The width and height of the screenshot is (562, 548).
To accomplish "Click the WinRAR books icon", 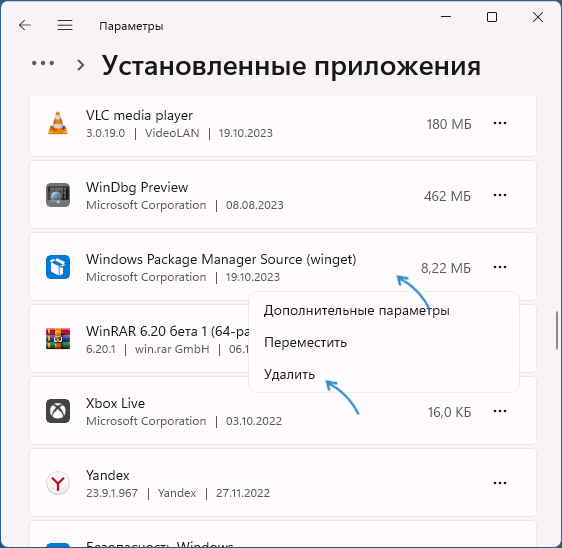I will [58, 339].
